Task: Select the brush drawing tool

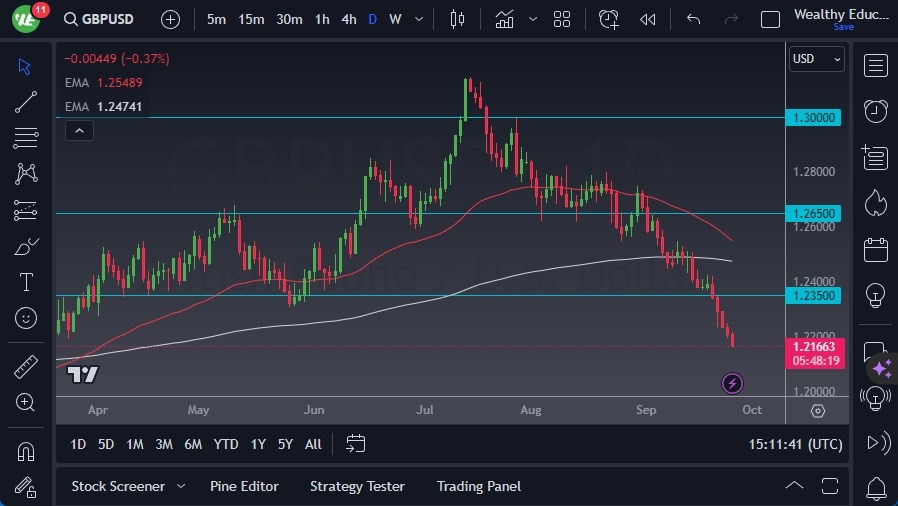Action: pyautogui.click(x=26, y=246)
